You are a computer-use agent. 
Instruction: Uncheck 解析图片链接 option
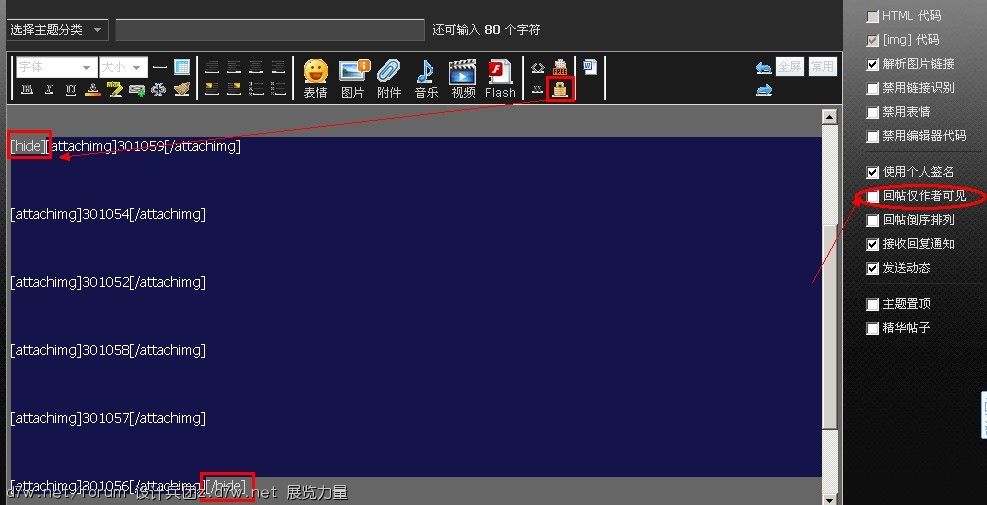(872, 64)
